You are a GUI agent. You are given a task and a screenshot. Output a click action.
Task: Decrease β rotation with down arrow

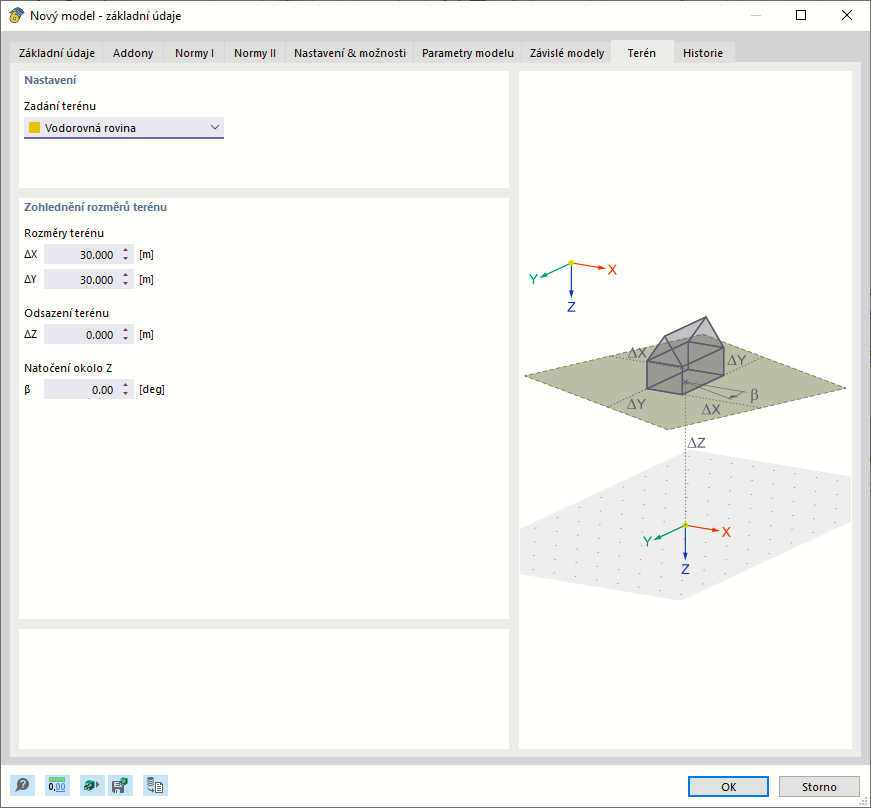126,394
